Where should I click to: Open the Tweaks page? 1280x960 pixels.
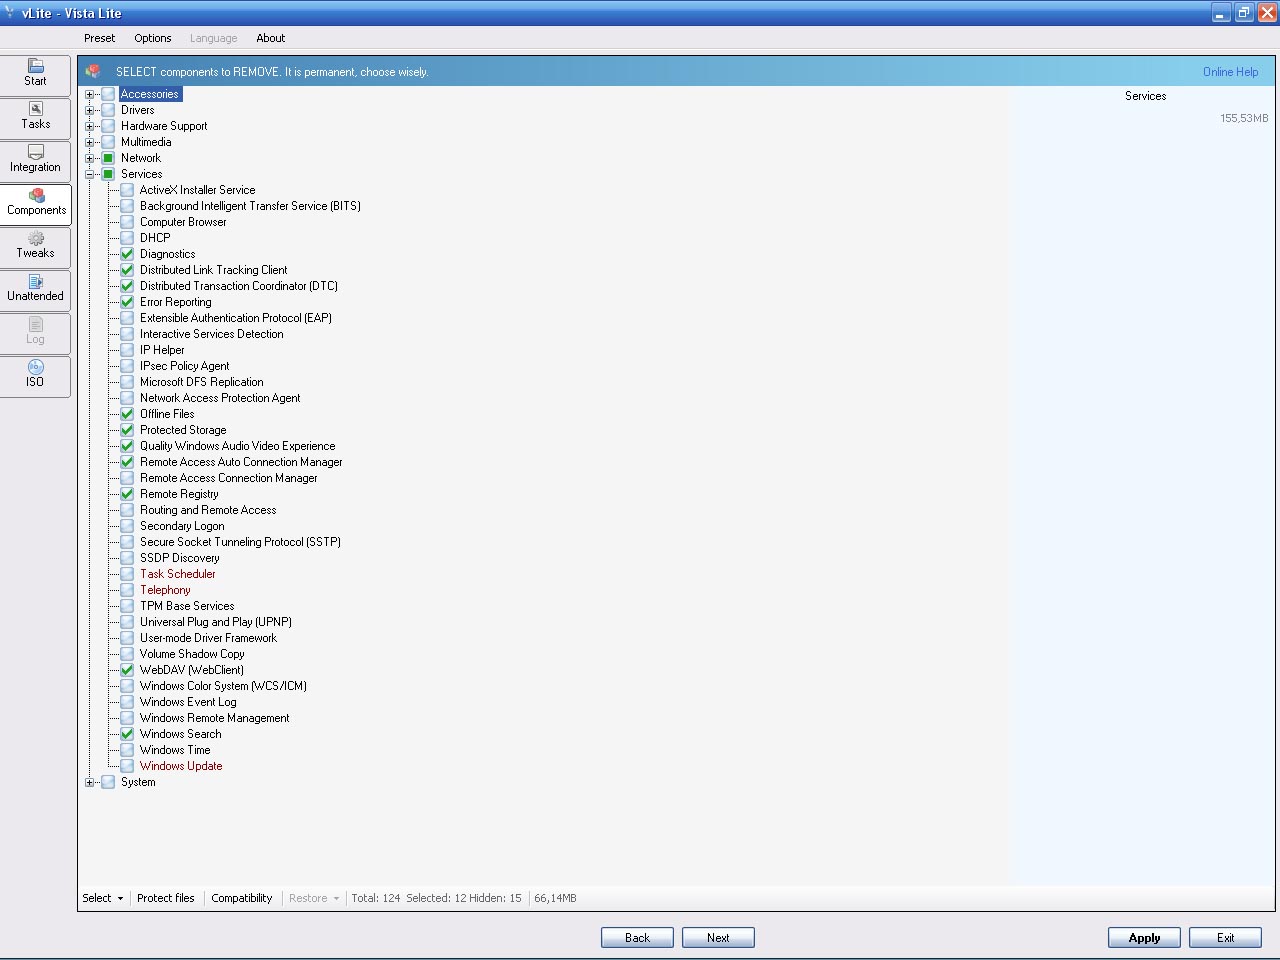(35, 247)
